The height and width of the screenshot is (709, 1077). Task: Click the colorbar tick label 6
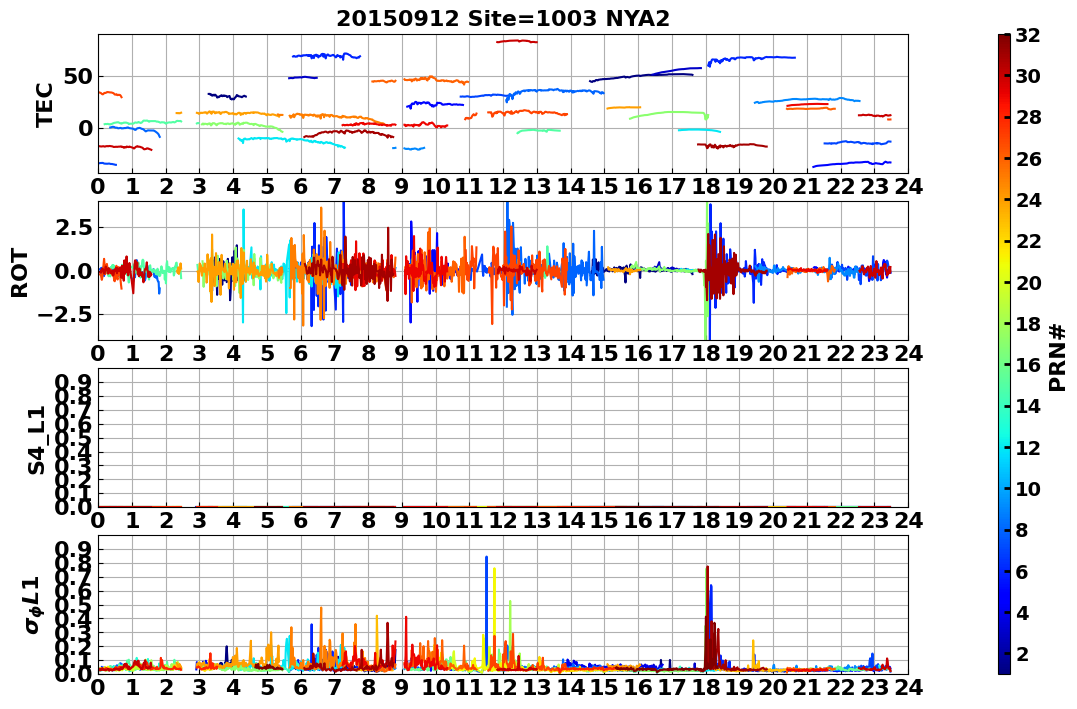click(x=1022, y=571)
